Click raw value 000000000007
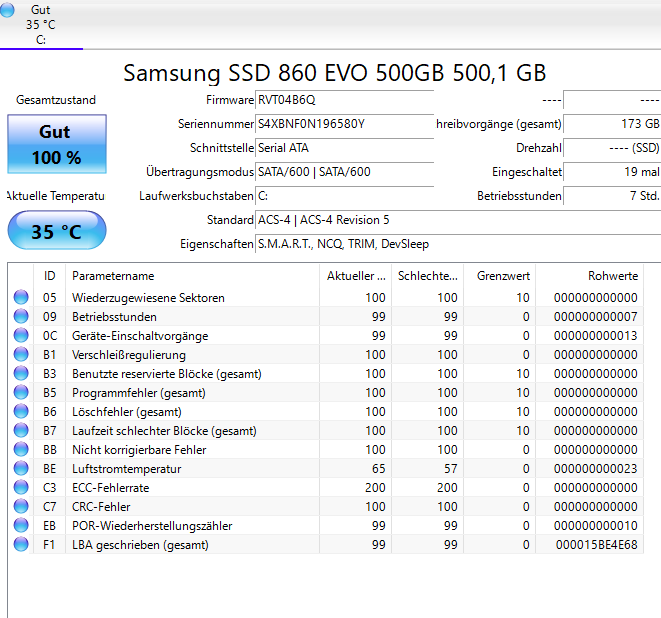661x618 pixels. pos(596,317)
